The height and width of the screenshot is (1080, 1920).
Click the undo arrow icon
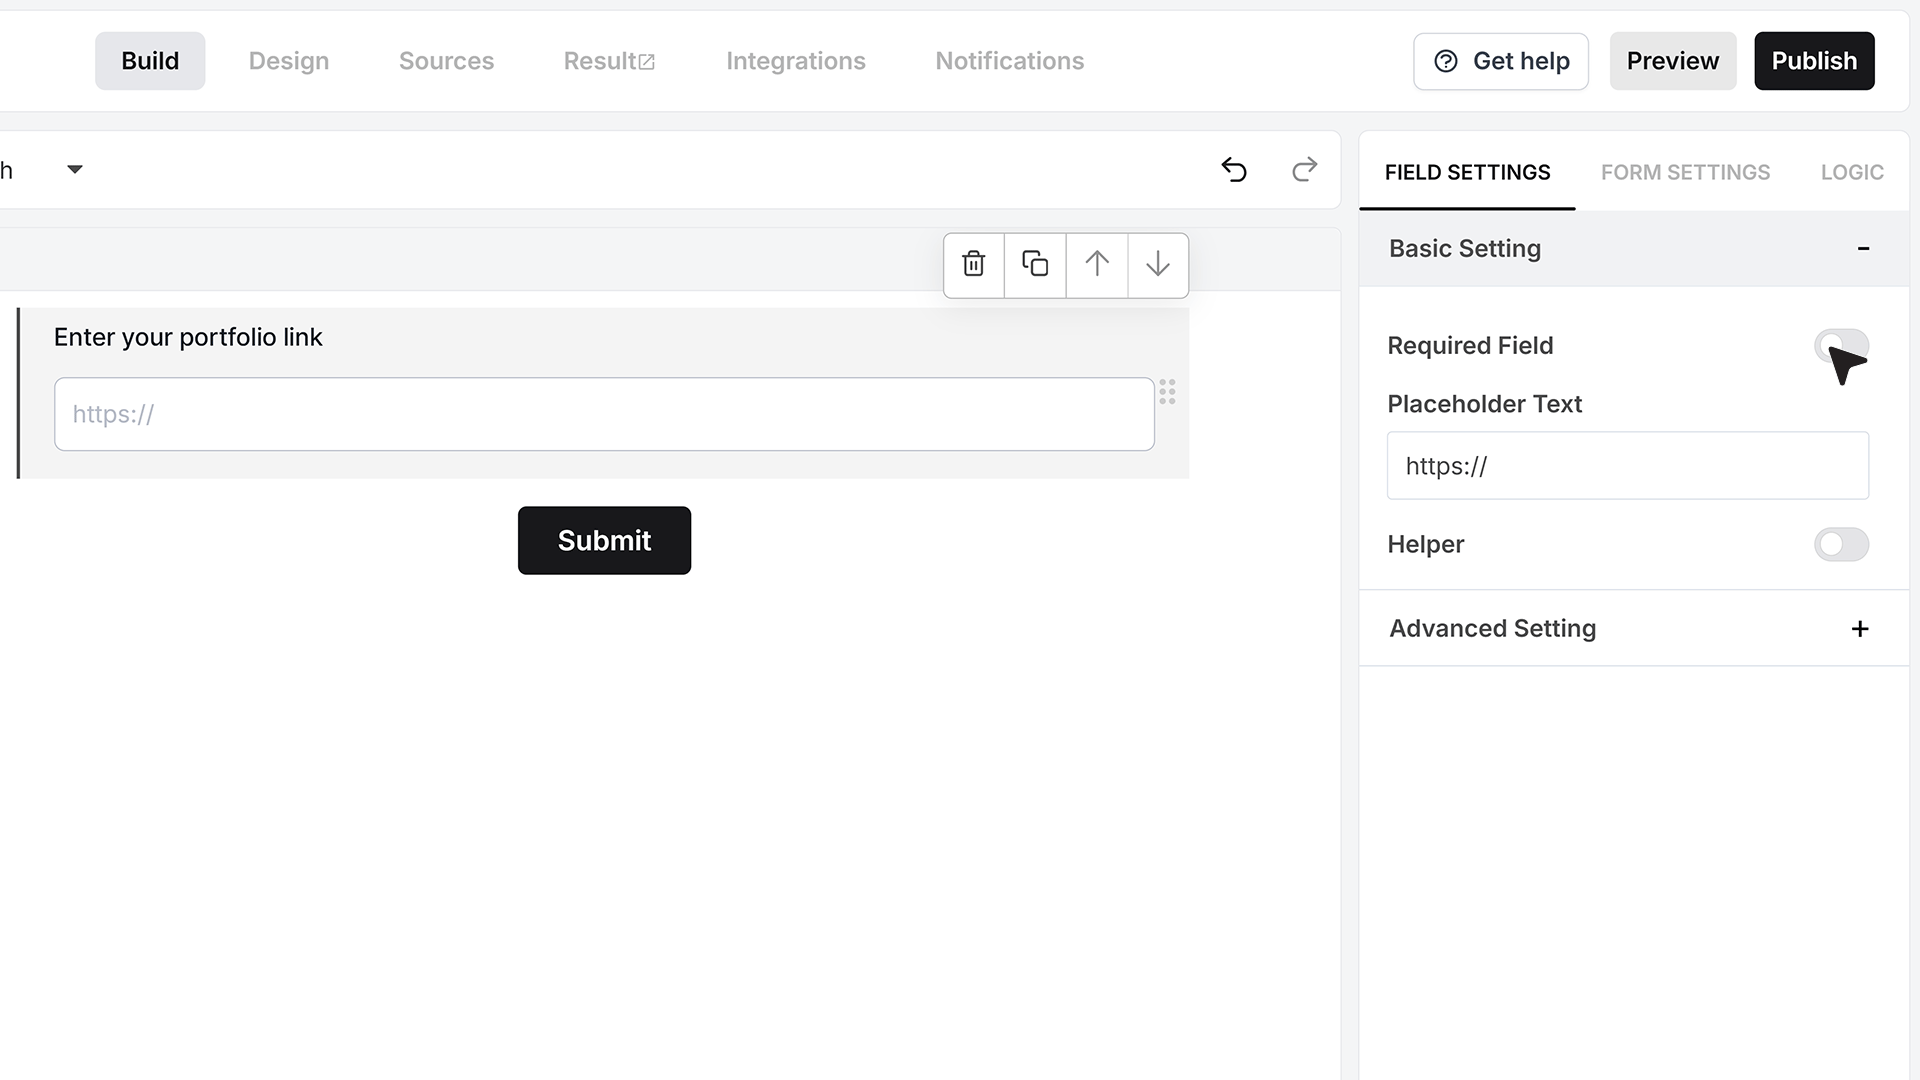tap(1234, 170)
